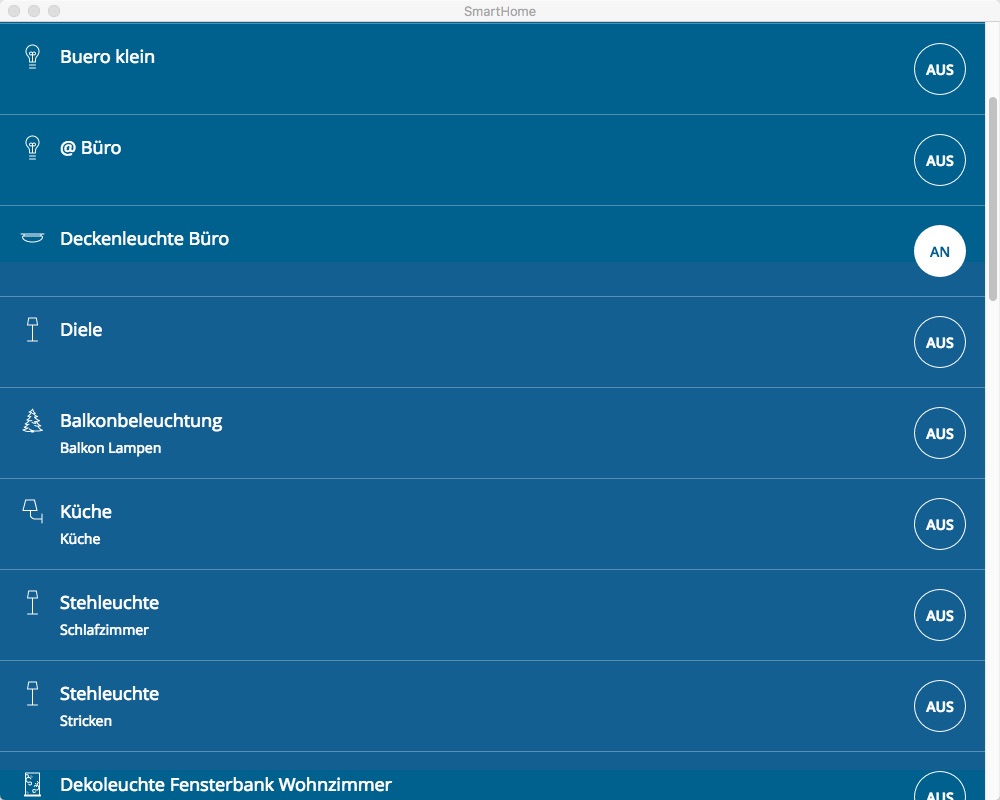
Task: Click the tree icon for Balkonbeleuchtung
Action: pos(32,421)
